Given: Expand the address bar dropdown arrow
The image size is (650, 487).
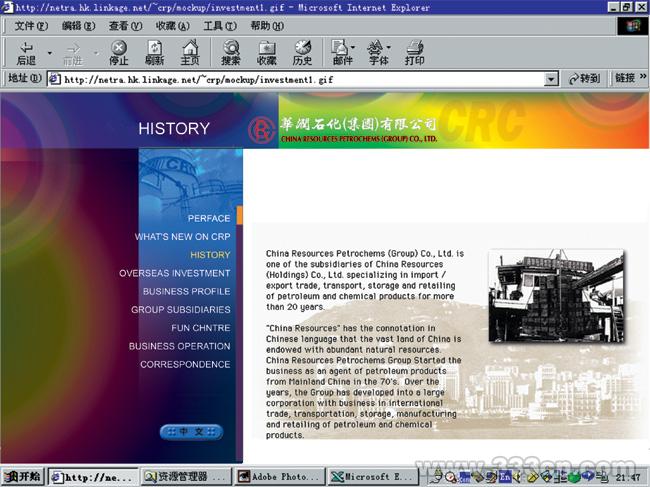Looking at the screenshot, I should pos(551,79).
